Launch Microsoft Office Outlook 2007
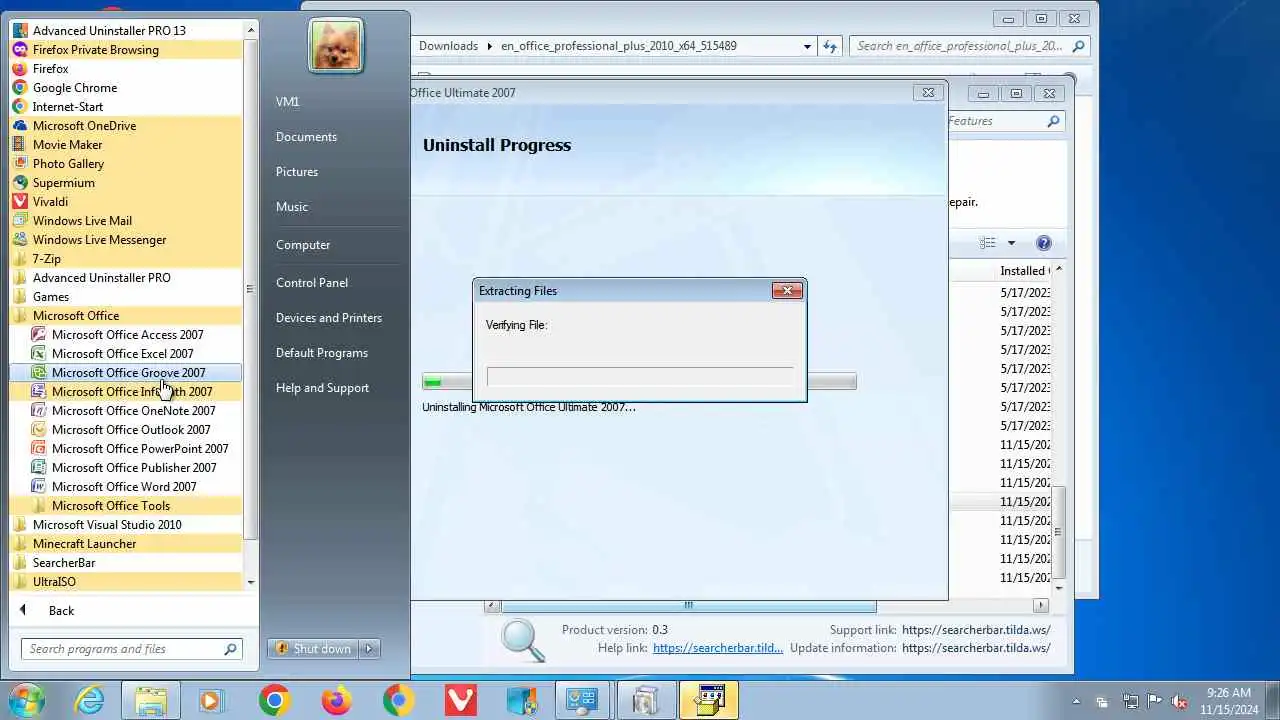Screen dimensions: 1280x720 click(126, 429)
